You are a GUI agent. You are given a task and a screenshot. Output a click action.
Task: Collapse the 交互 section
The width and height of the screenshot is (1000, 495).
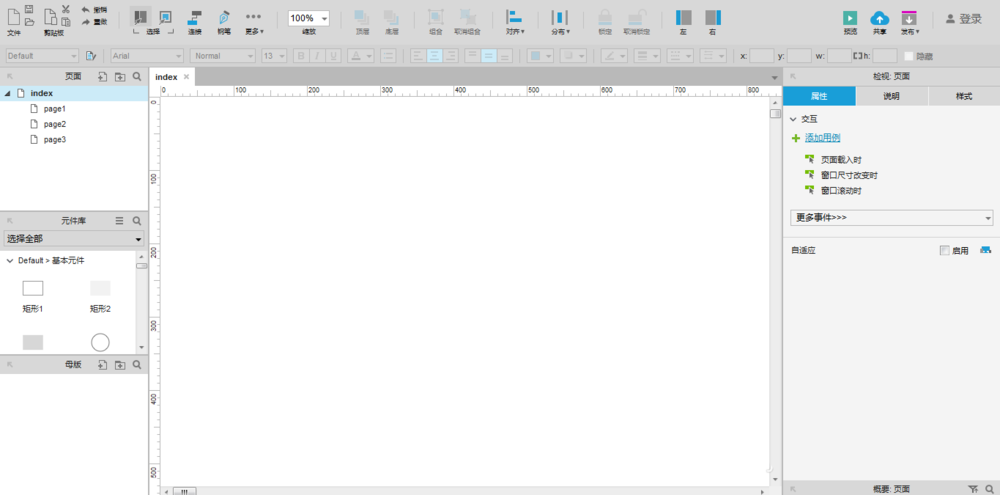[793, 119]
